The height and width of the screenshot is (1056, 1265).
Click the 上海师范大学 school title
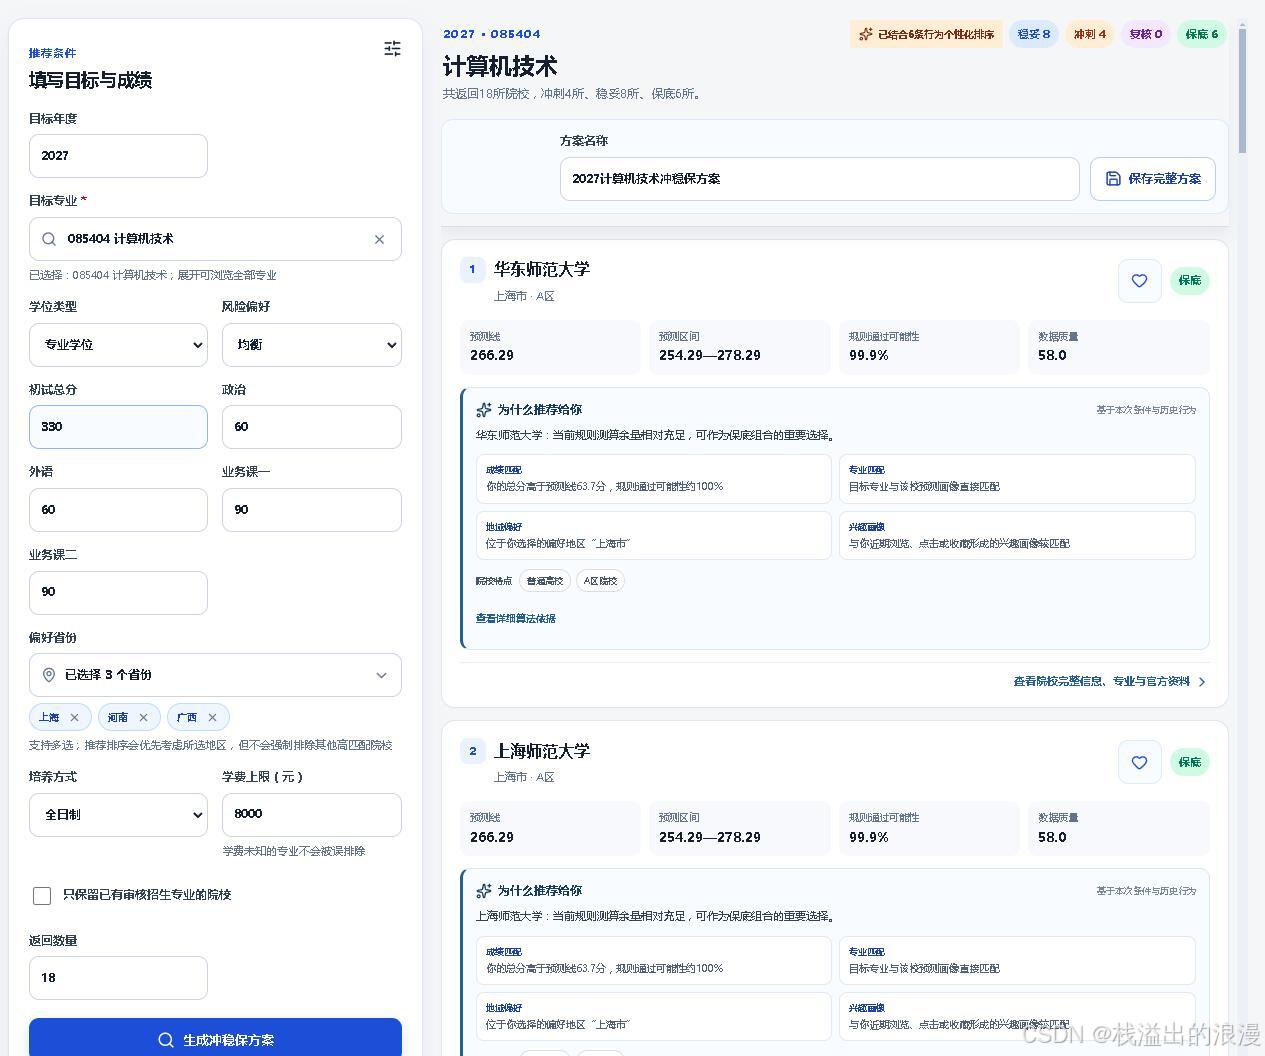click(x=542, y=751)
